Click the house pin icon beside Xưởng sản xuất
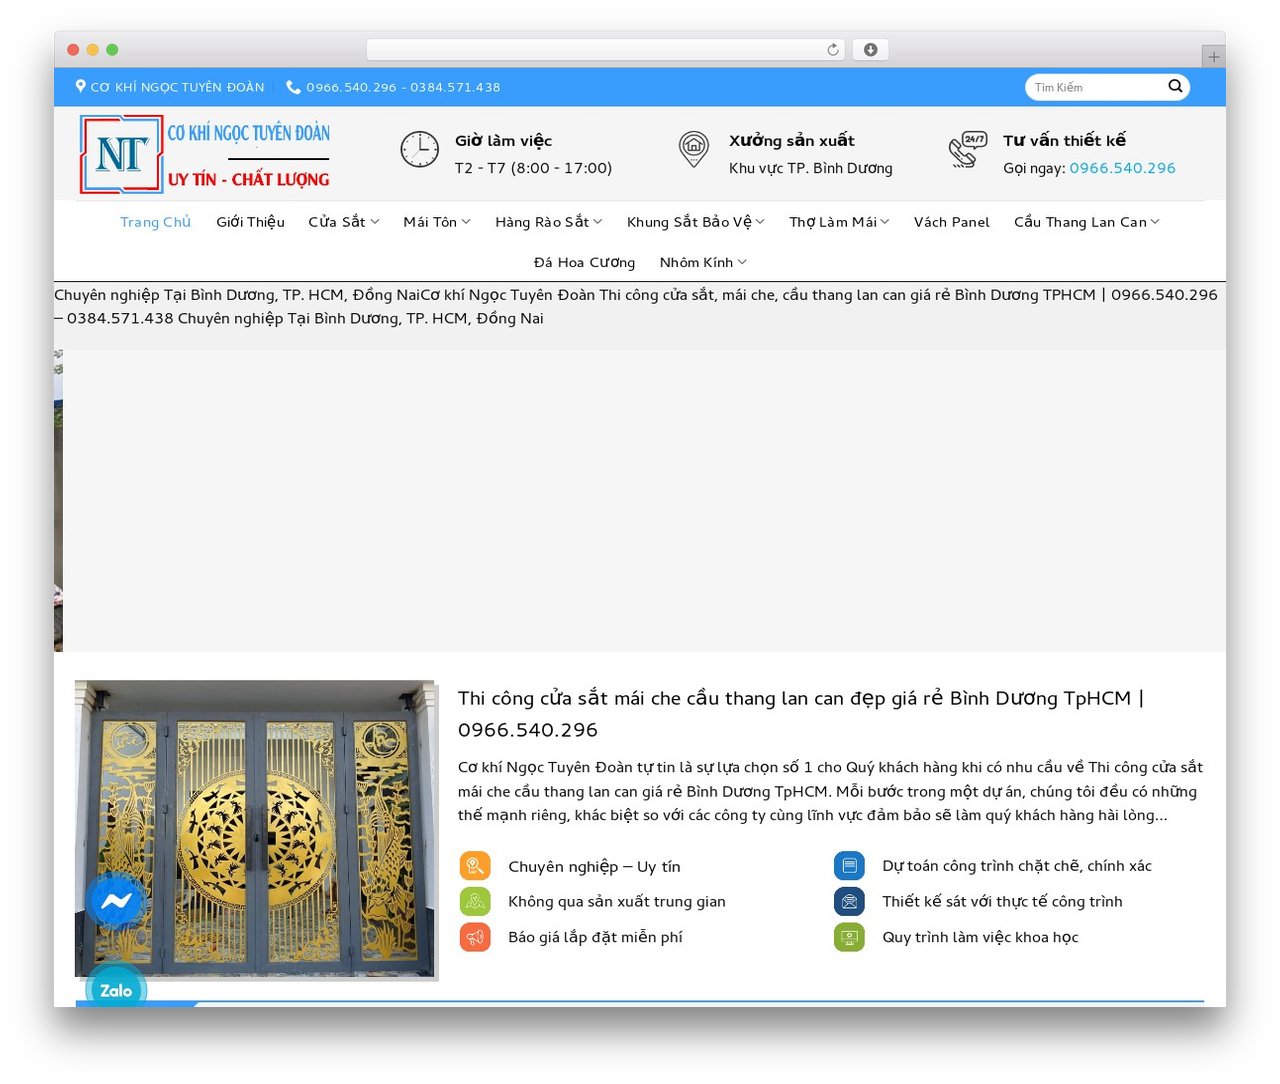Viewport: 1280px width, 1084px height. tap(694, 149)
